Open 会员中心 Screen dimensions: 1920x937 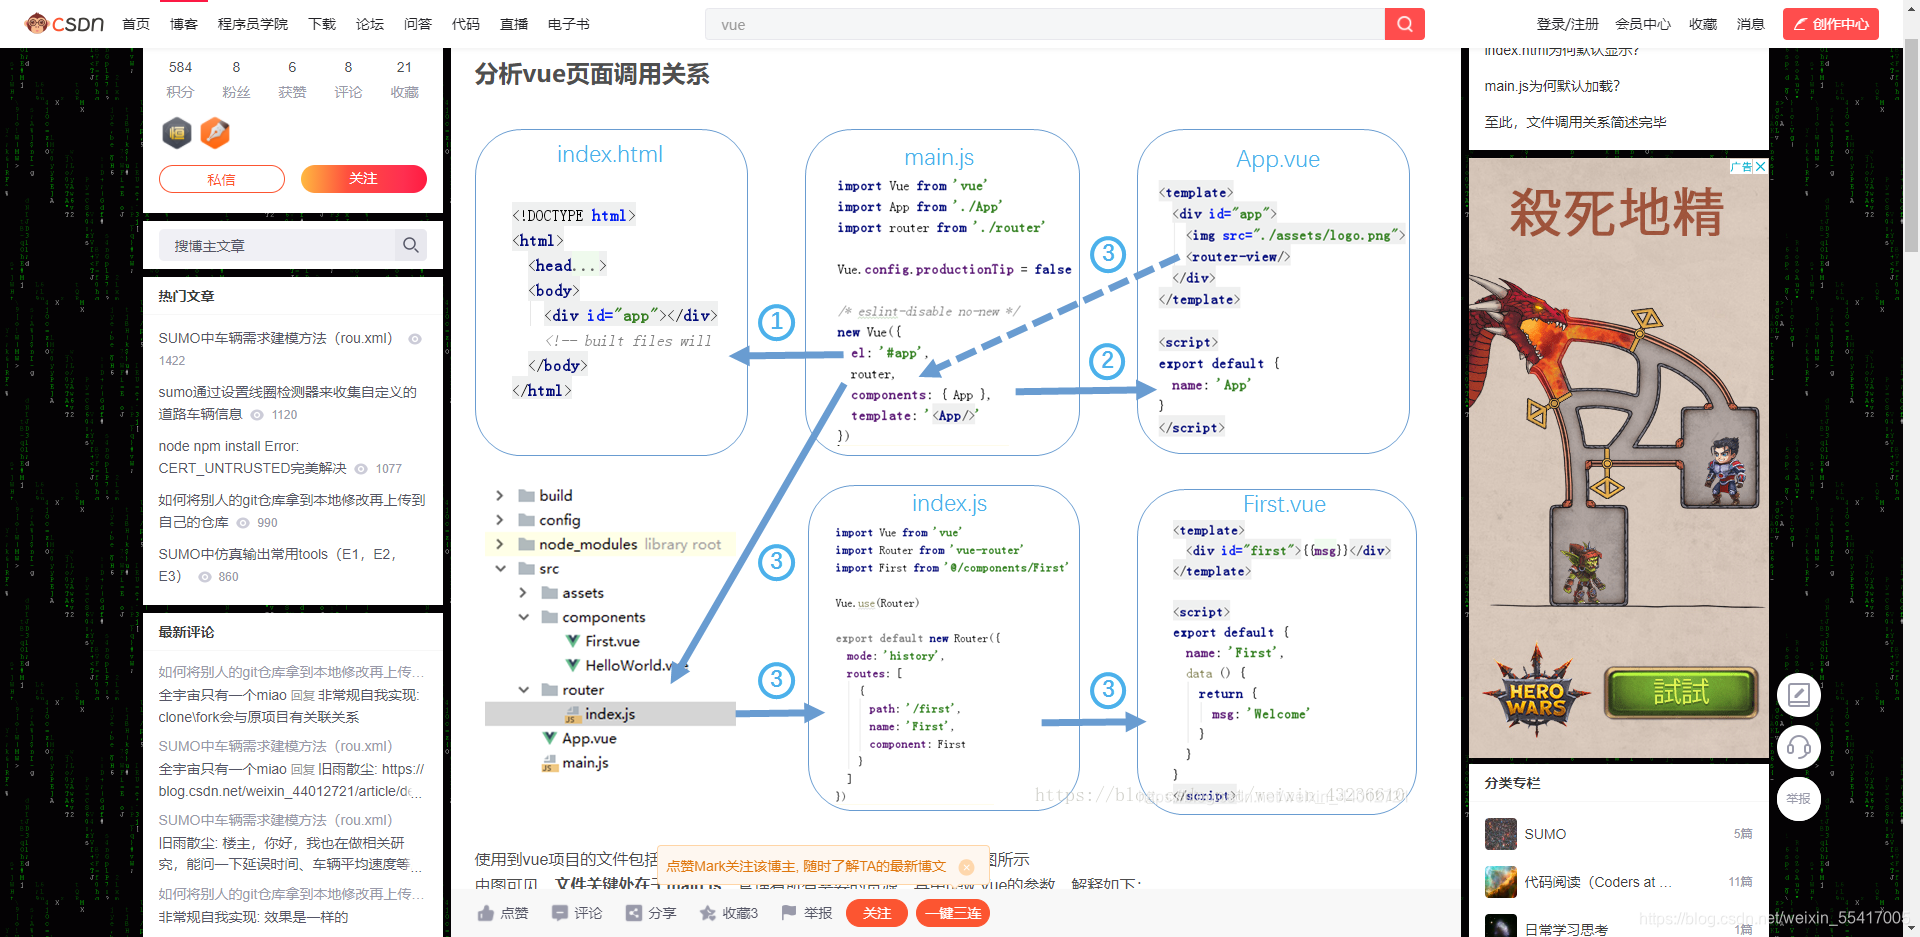coord(1643,24)
